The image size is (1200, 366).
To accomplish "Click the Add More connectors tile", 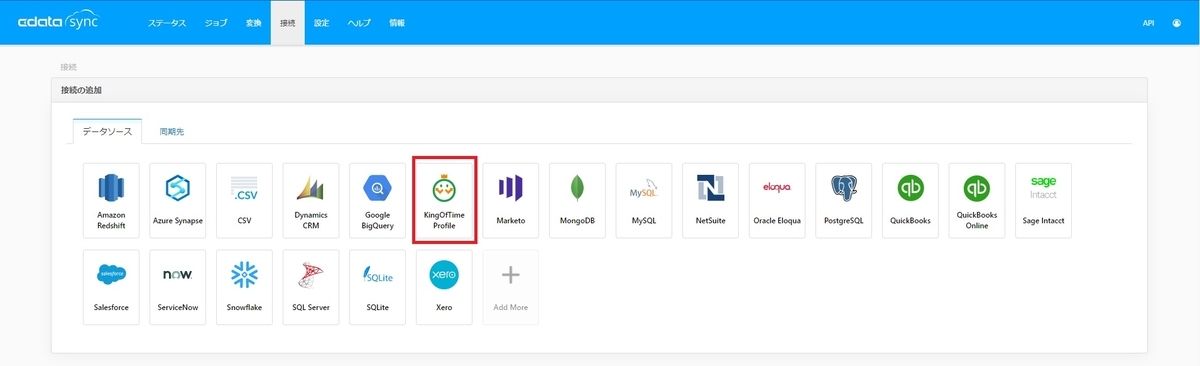I will (511, 287).
